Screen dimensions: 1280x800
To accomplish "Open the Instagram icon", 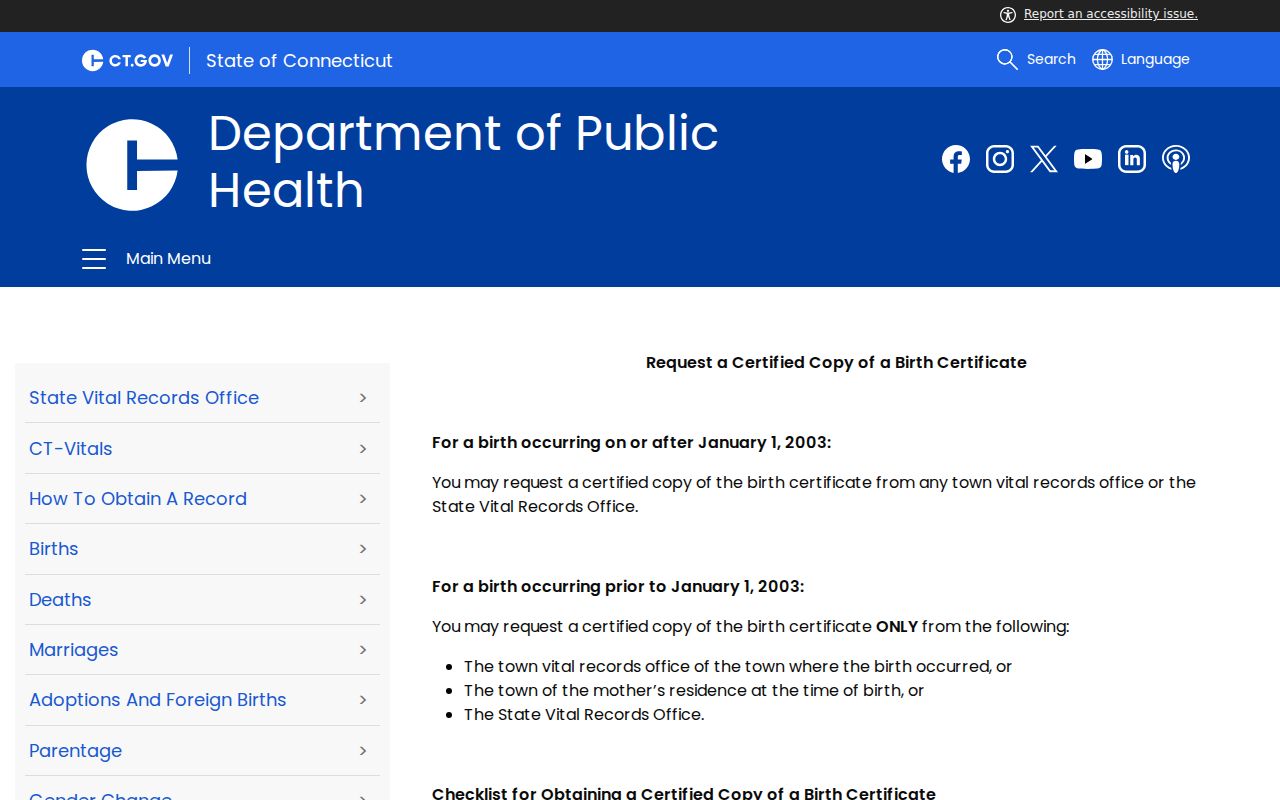I will click(x=1000, y=159).
